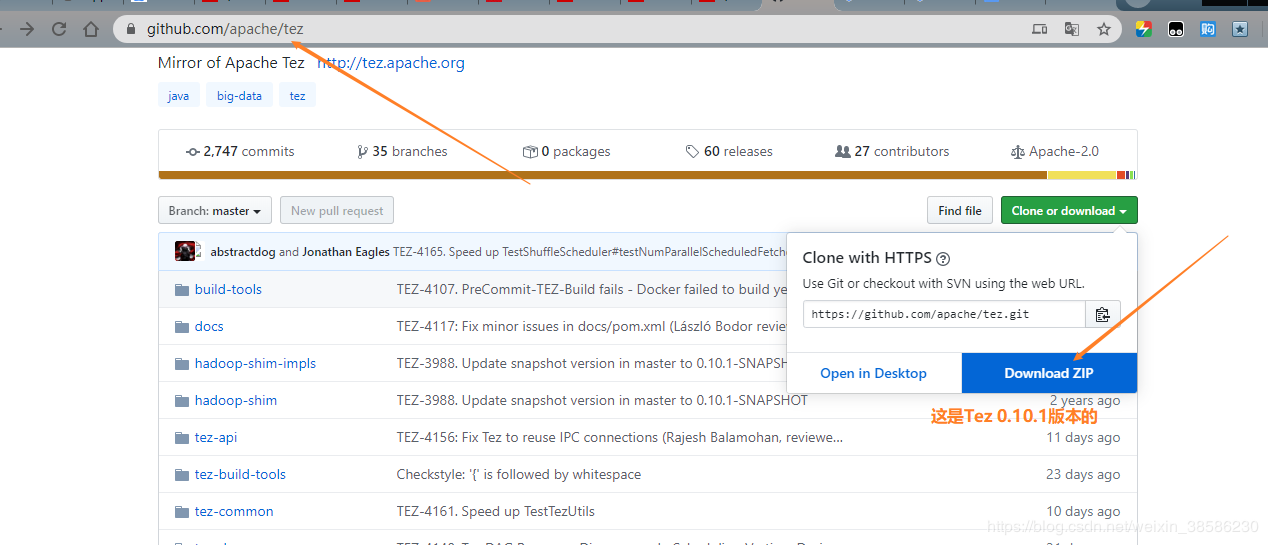Collapse the Clone or download dropdown
The height and width of the screenshot is (545, 1268).
pos(1069,211)
